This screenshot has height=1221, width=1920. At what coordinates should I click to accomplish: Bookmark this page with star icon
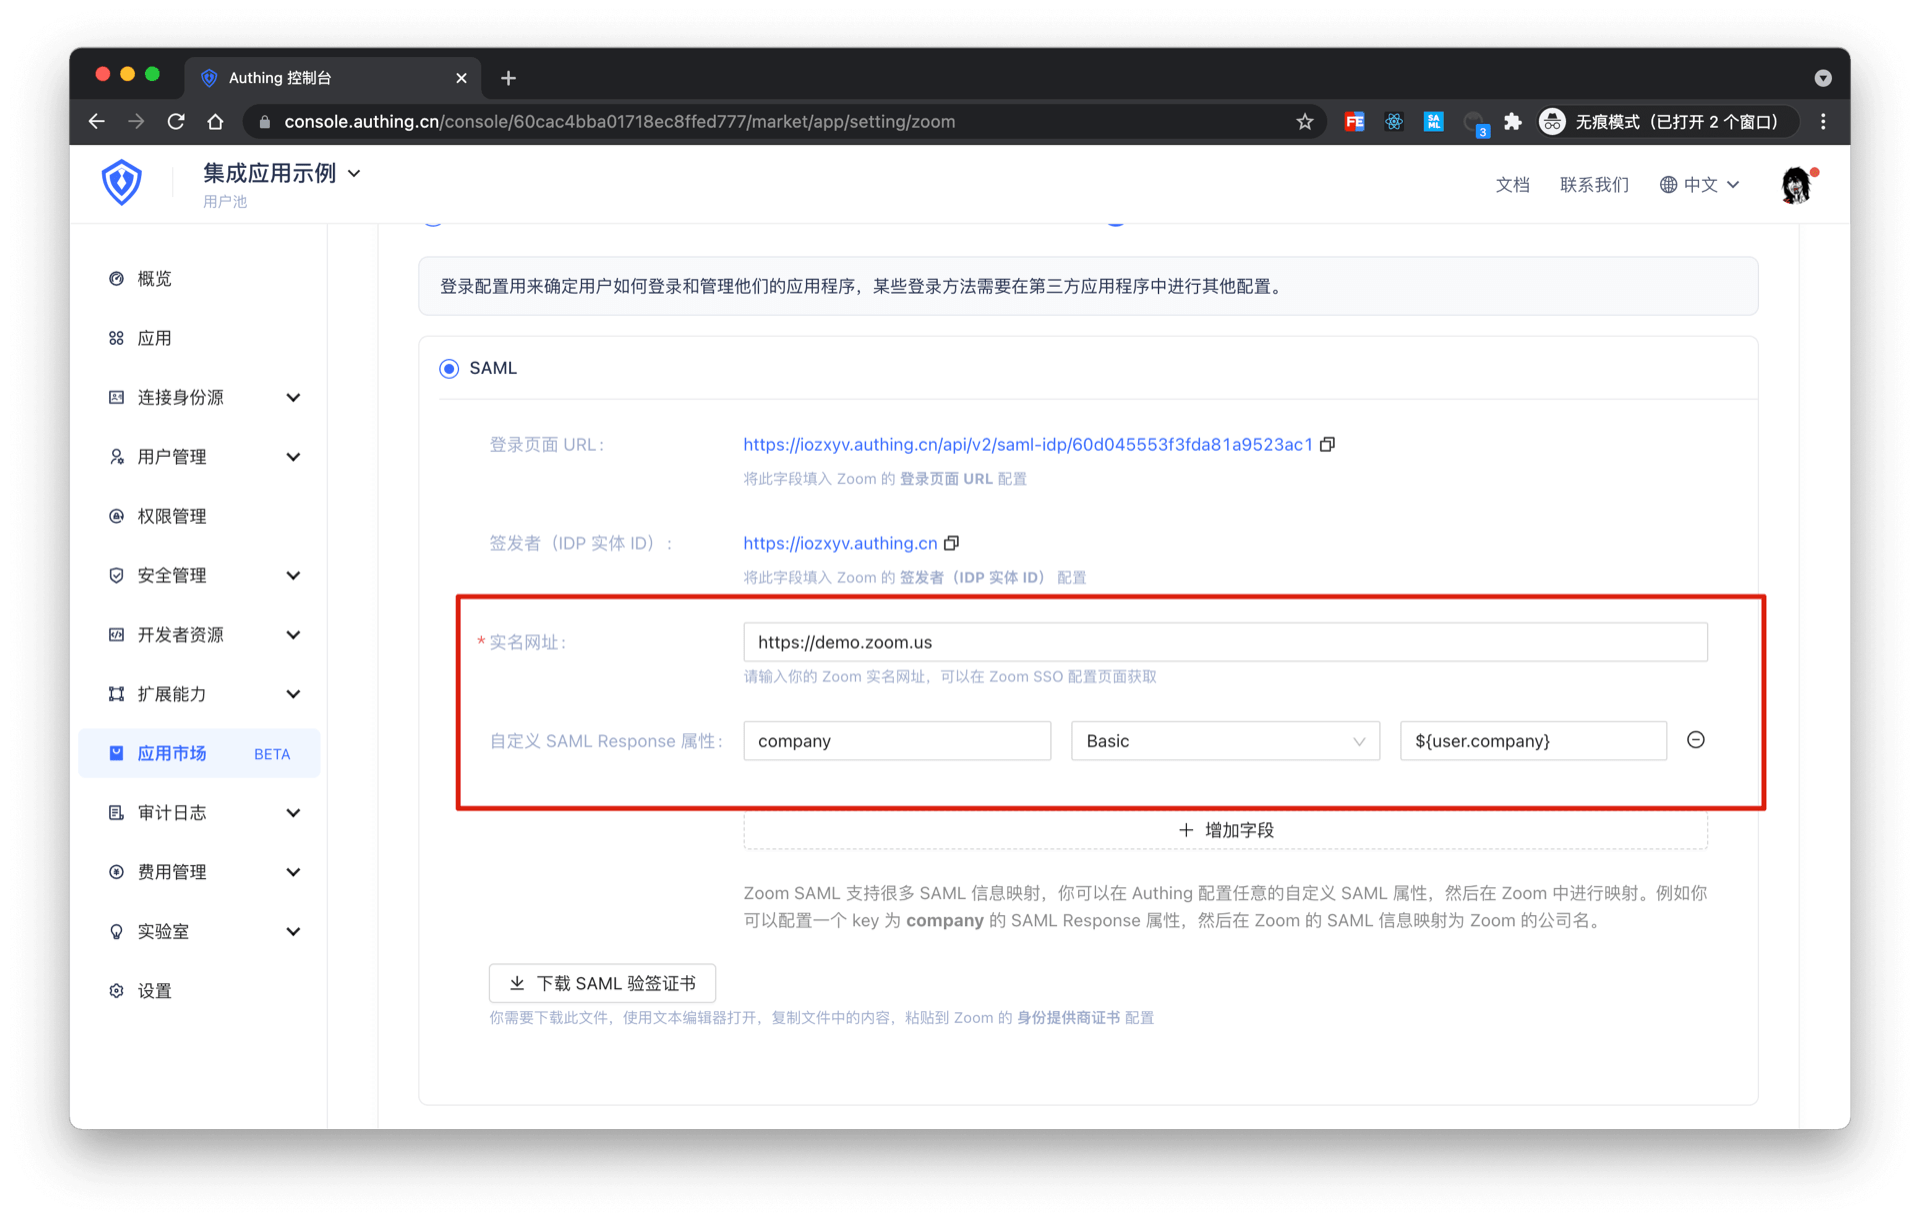tap(1304, 122)
